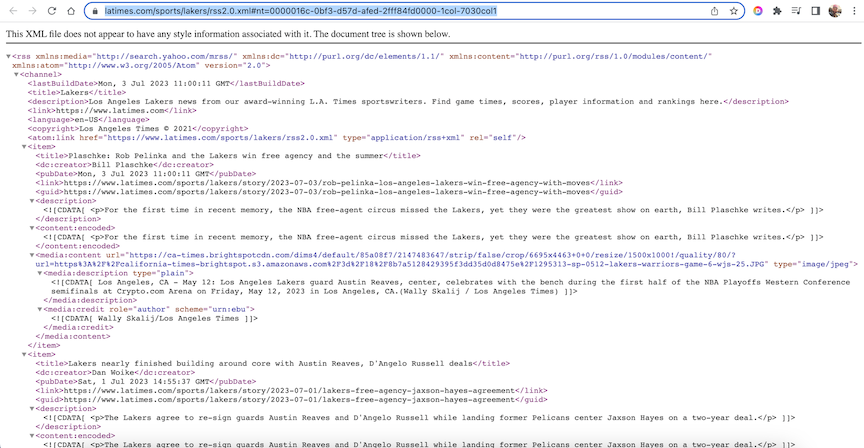
Task: Click the channel description text
Action: click(x=406, y=101)
